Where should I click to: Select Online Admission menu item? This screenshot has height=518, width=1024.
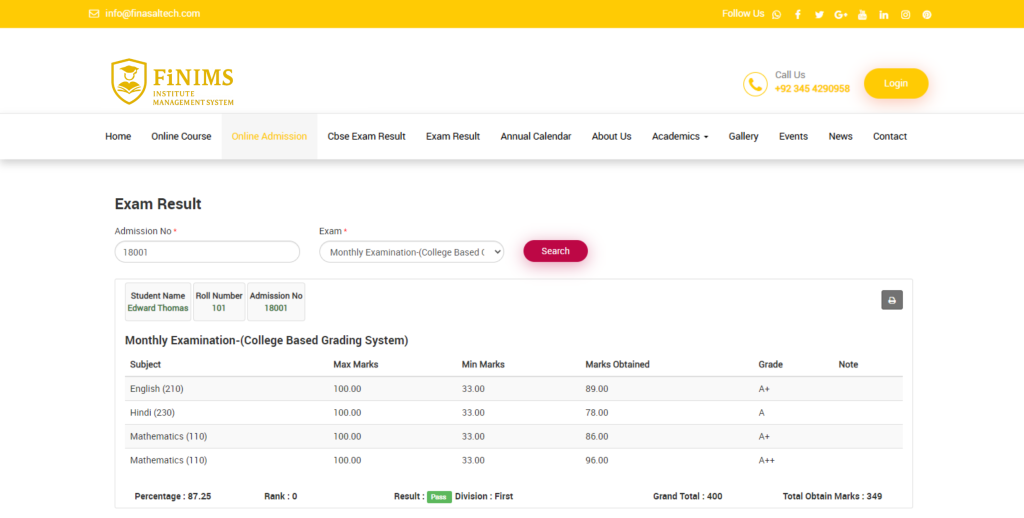269,137
